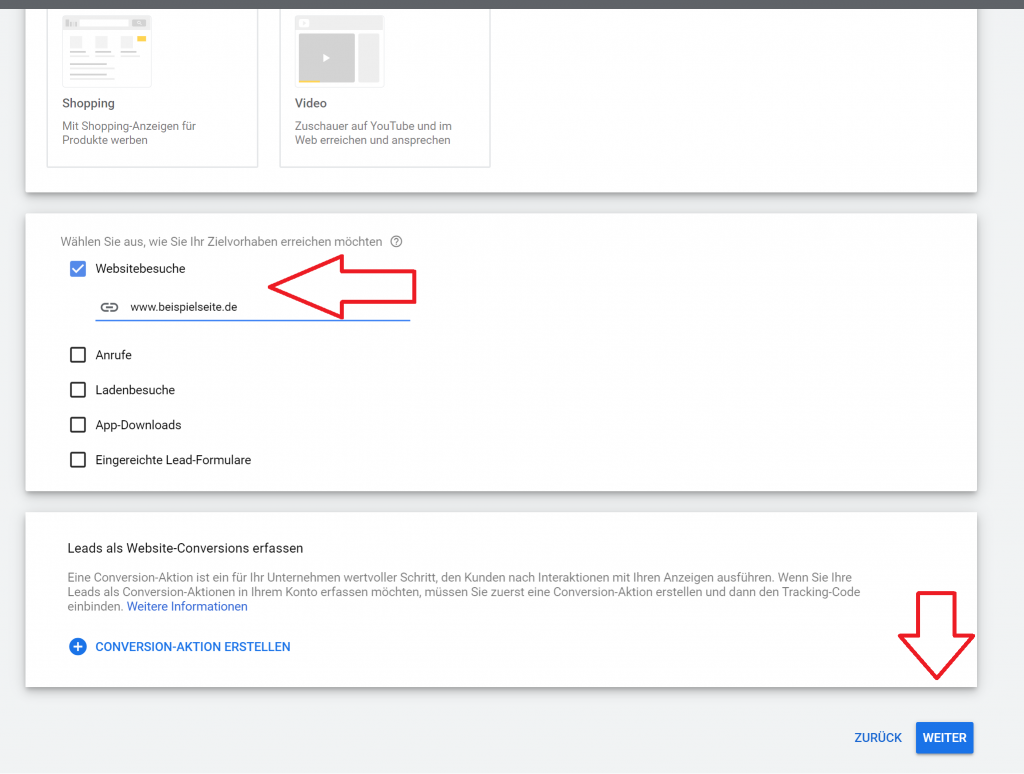This screenshot has height=774, width=1024.
Task: Click the Shopping card description text
Action: (128, 133)
